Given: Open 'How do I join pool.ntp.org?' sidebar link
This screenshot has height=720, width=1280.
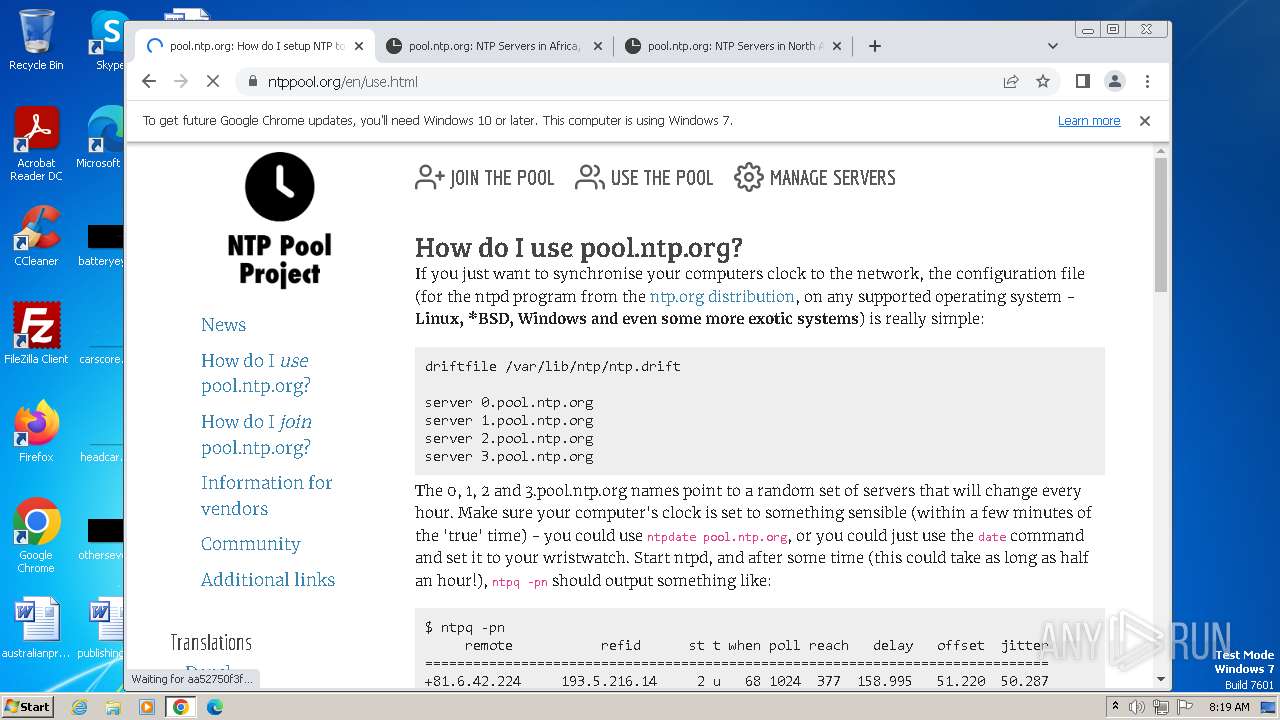Looking at the screenshot, I should (256, 434).
